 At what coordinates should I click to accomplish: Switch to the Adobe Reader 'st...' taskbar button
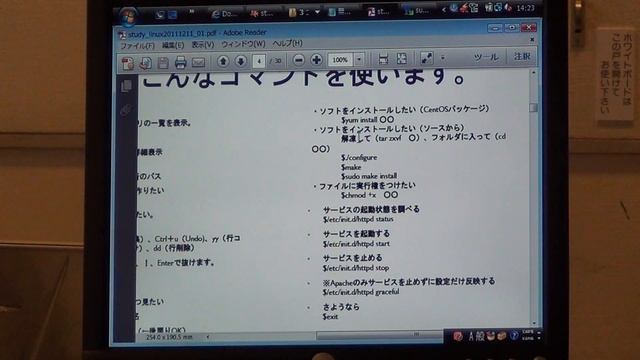(x=380, y=11)
